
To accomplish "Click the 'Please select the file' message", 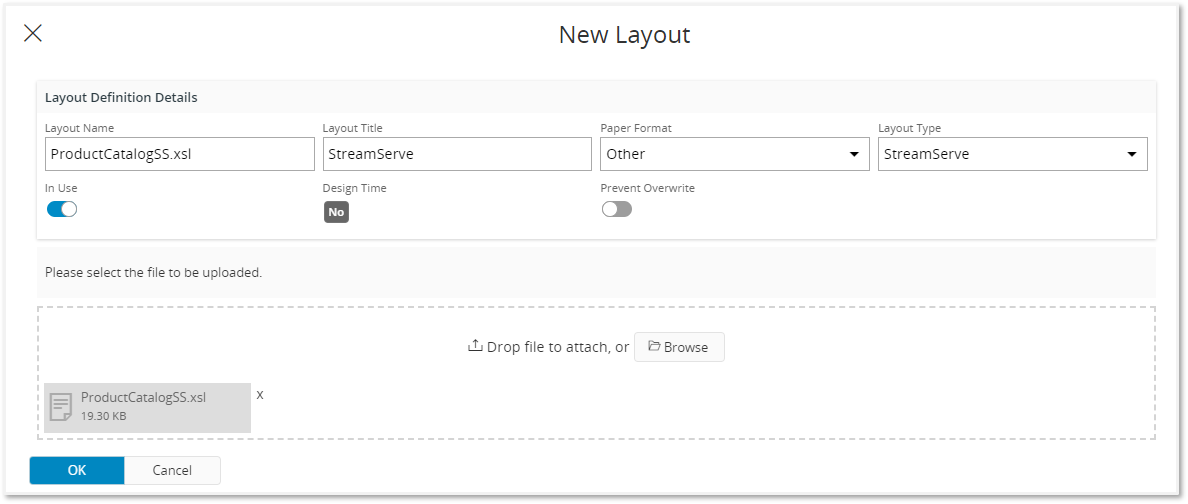I will pyautogui.click(x=153, y=272).
